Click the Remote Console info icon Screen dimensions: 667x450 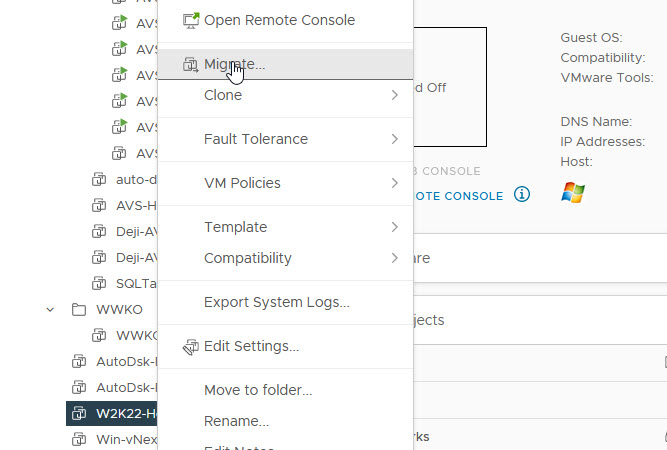(521, 195)
